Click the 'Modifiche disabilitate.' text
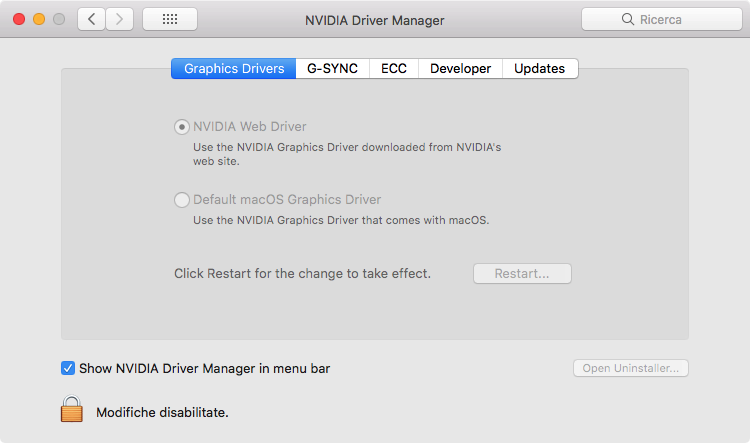This screenshot has height=443, width=750. pyautogui.click(x=162, y=412)
